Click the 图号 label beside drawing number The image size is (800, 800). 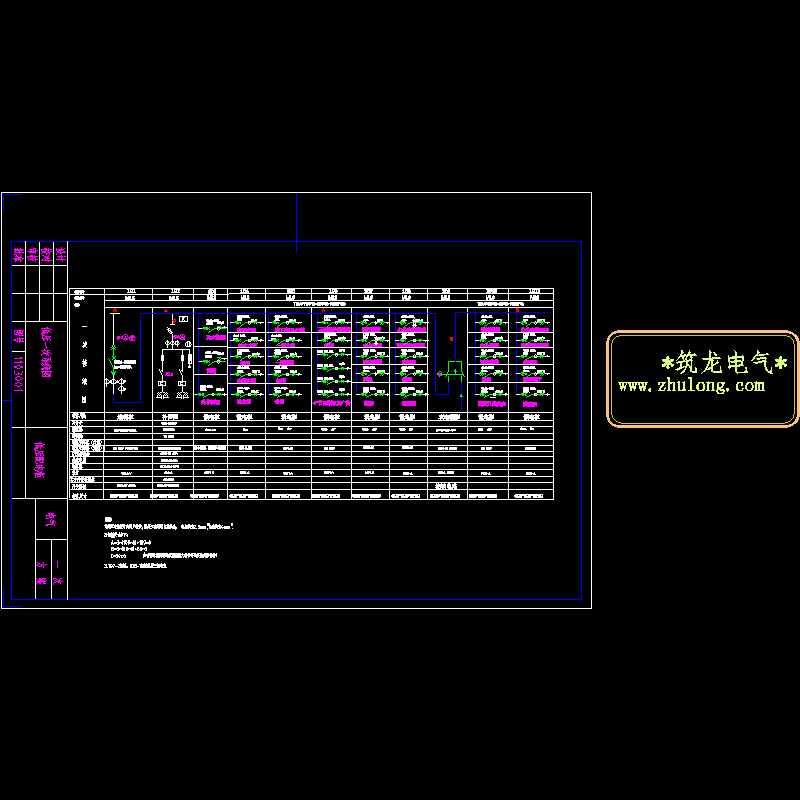click(18, 336)
